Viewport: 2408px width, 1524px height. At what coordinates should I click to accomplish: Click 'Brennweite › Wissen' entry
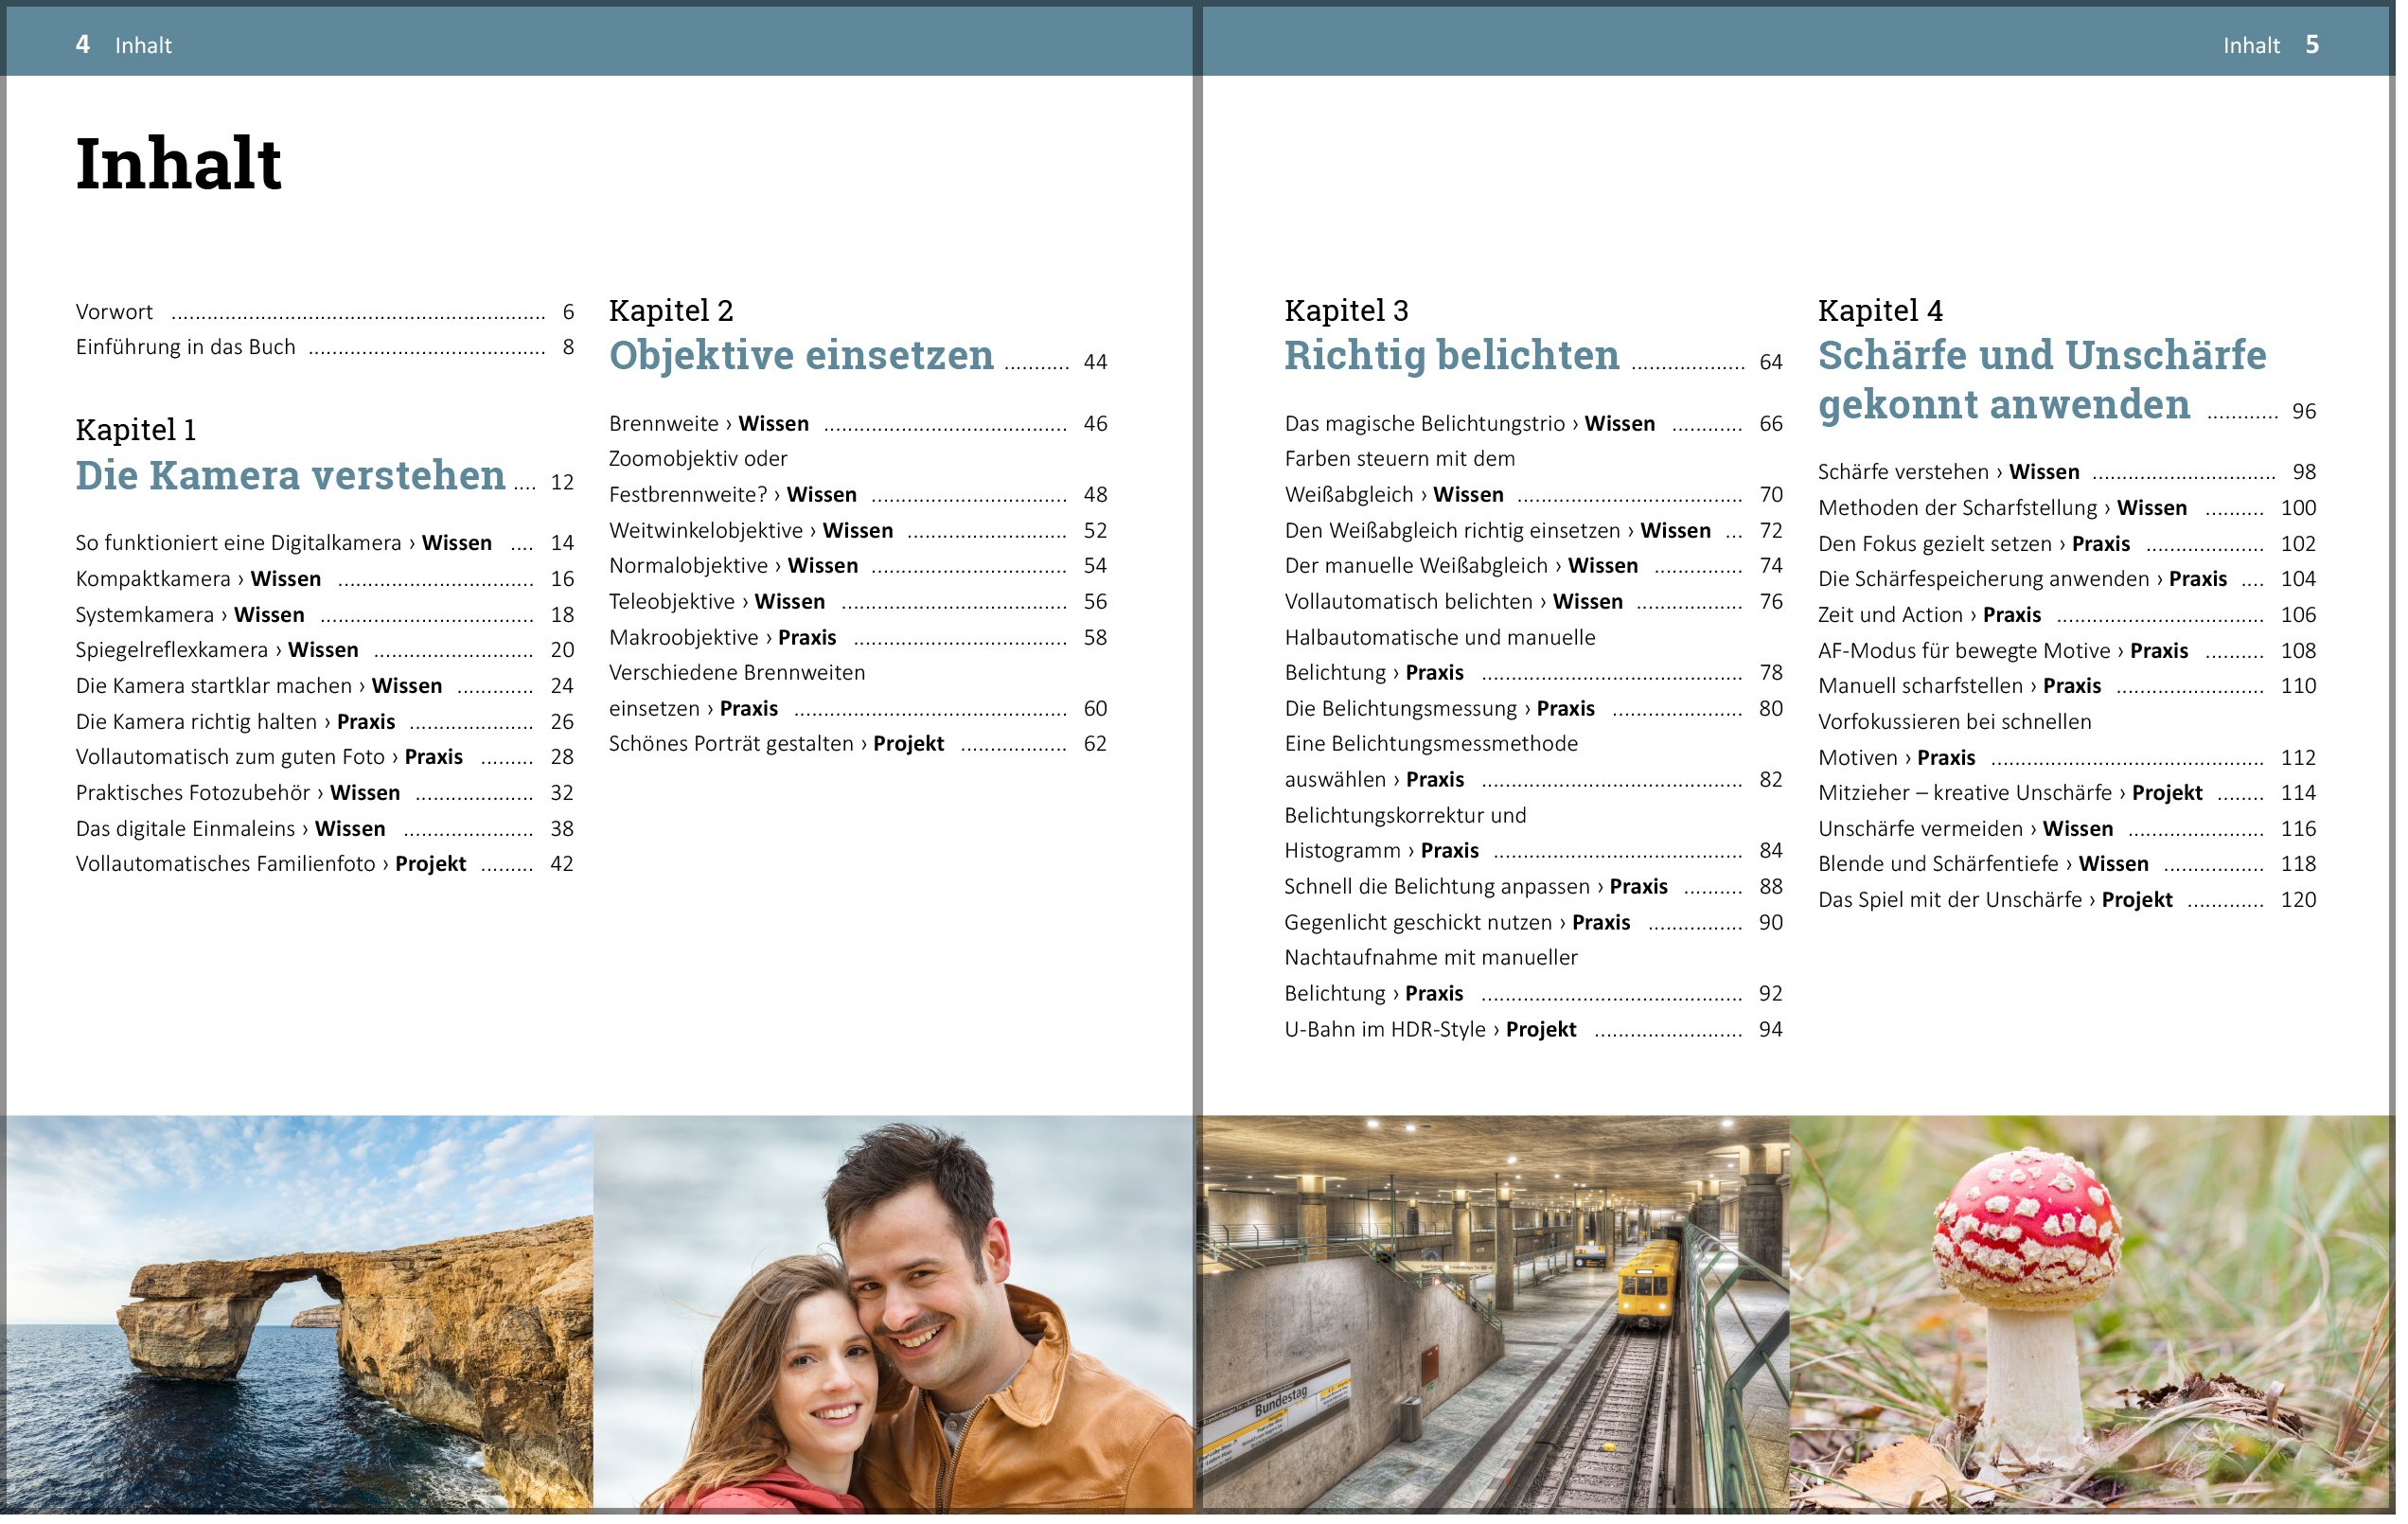coord(858,424)
